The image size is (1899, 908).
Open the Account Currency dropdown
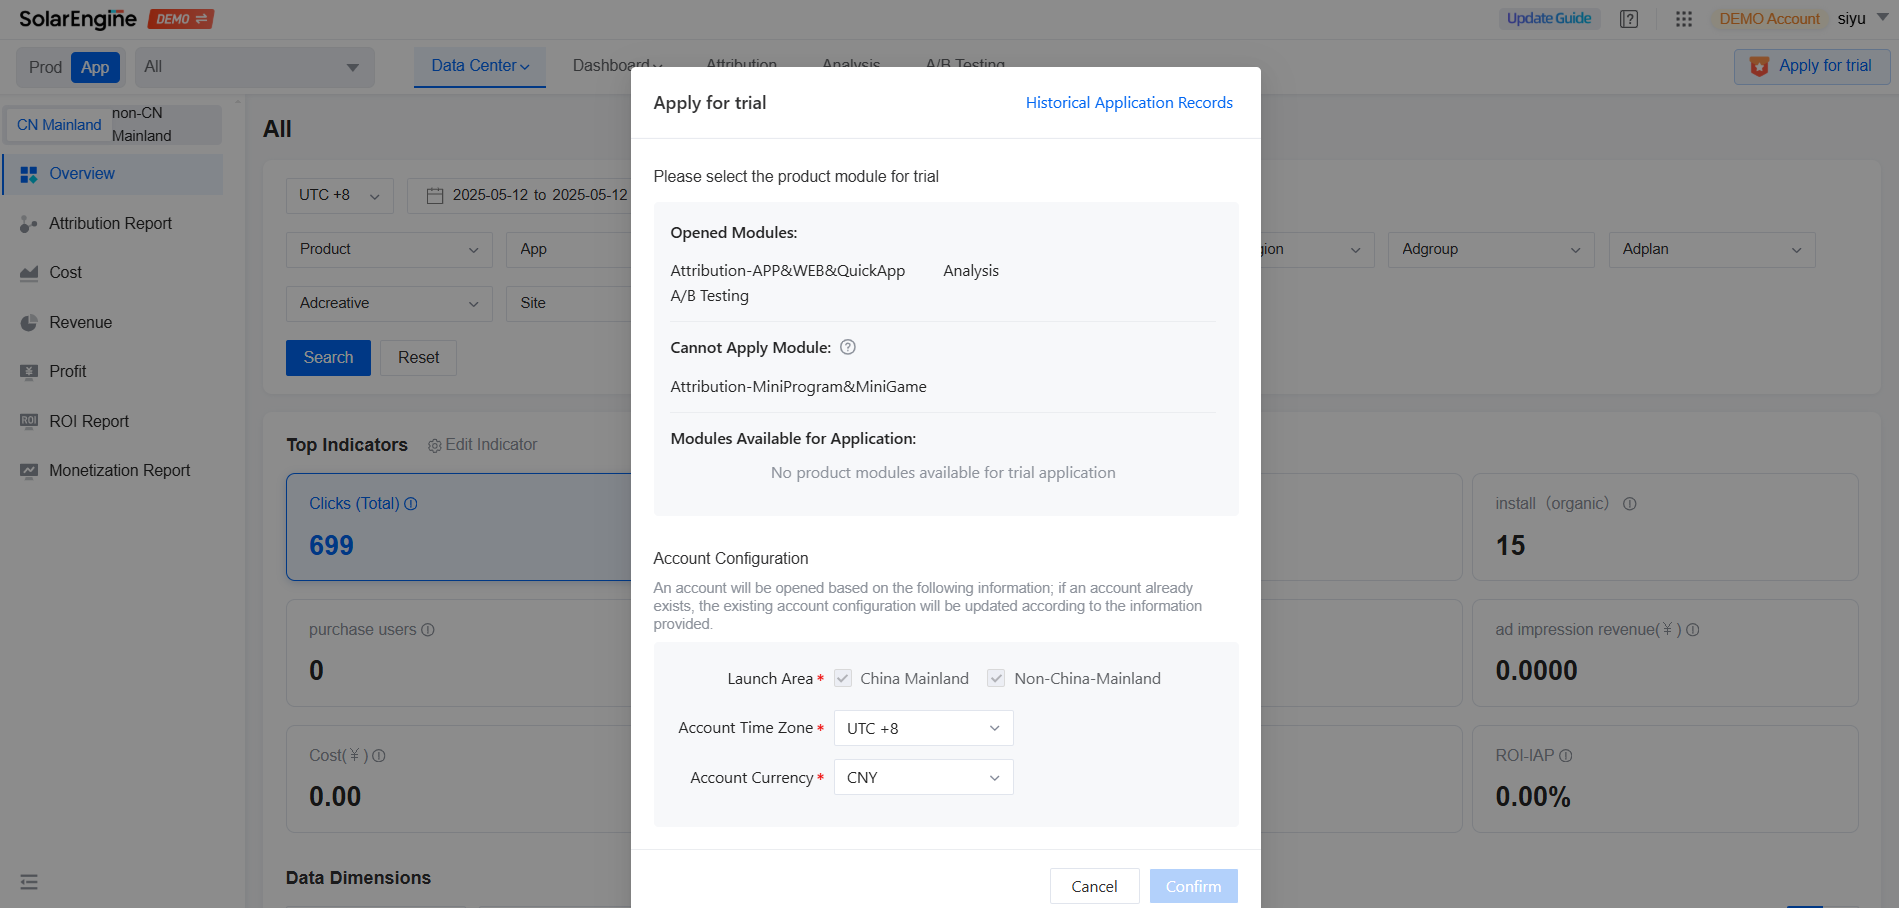click(x=923, y=778)
